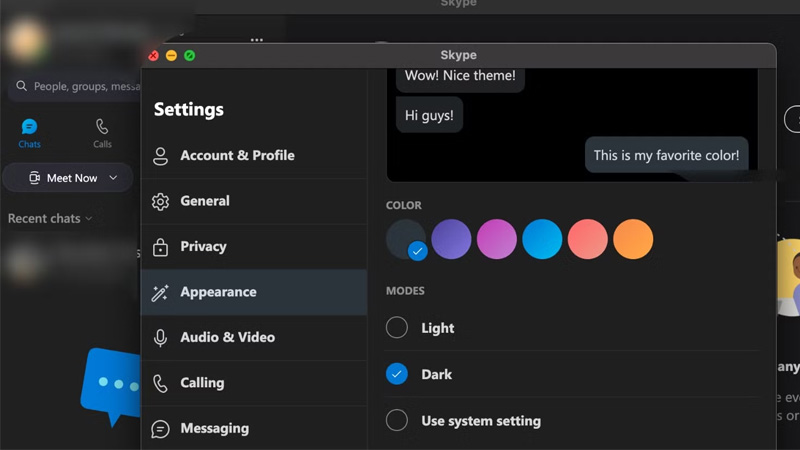800x450 pixels.
Task: Collapse the Recent chats list
Action: coord(89,219)
